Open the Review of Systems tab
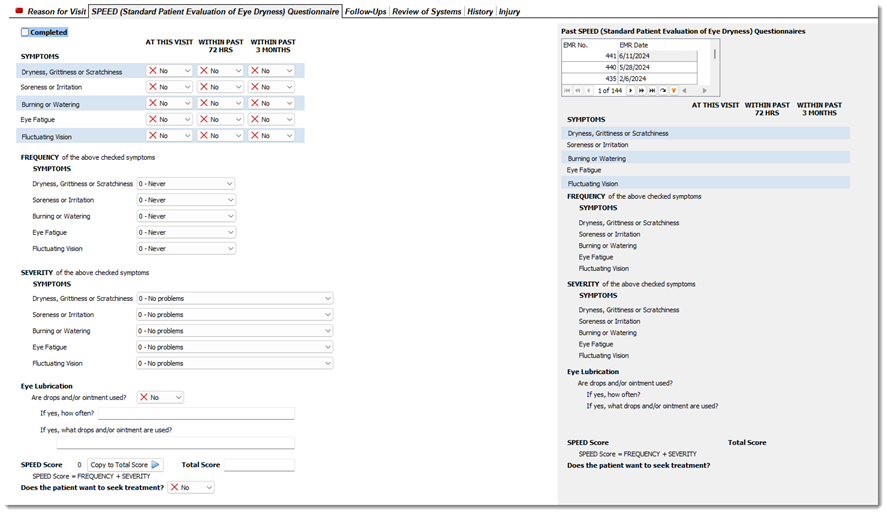The width and height of the screenshot is (887, 514). [x=427, y=11]
